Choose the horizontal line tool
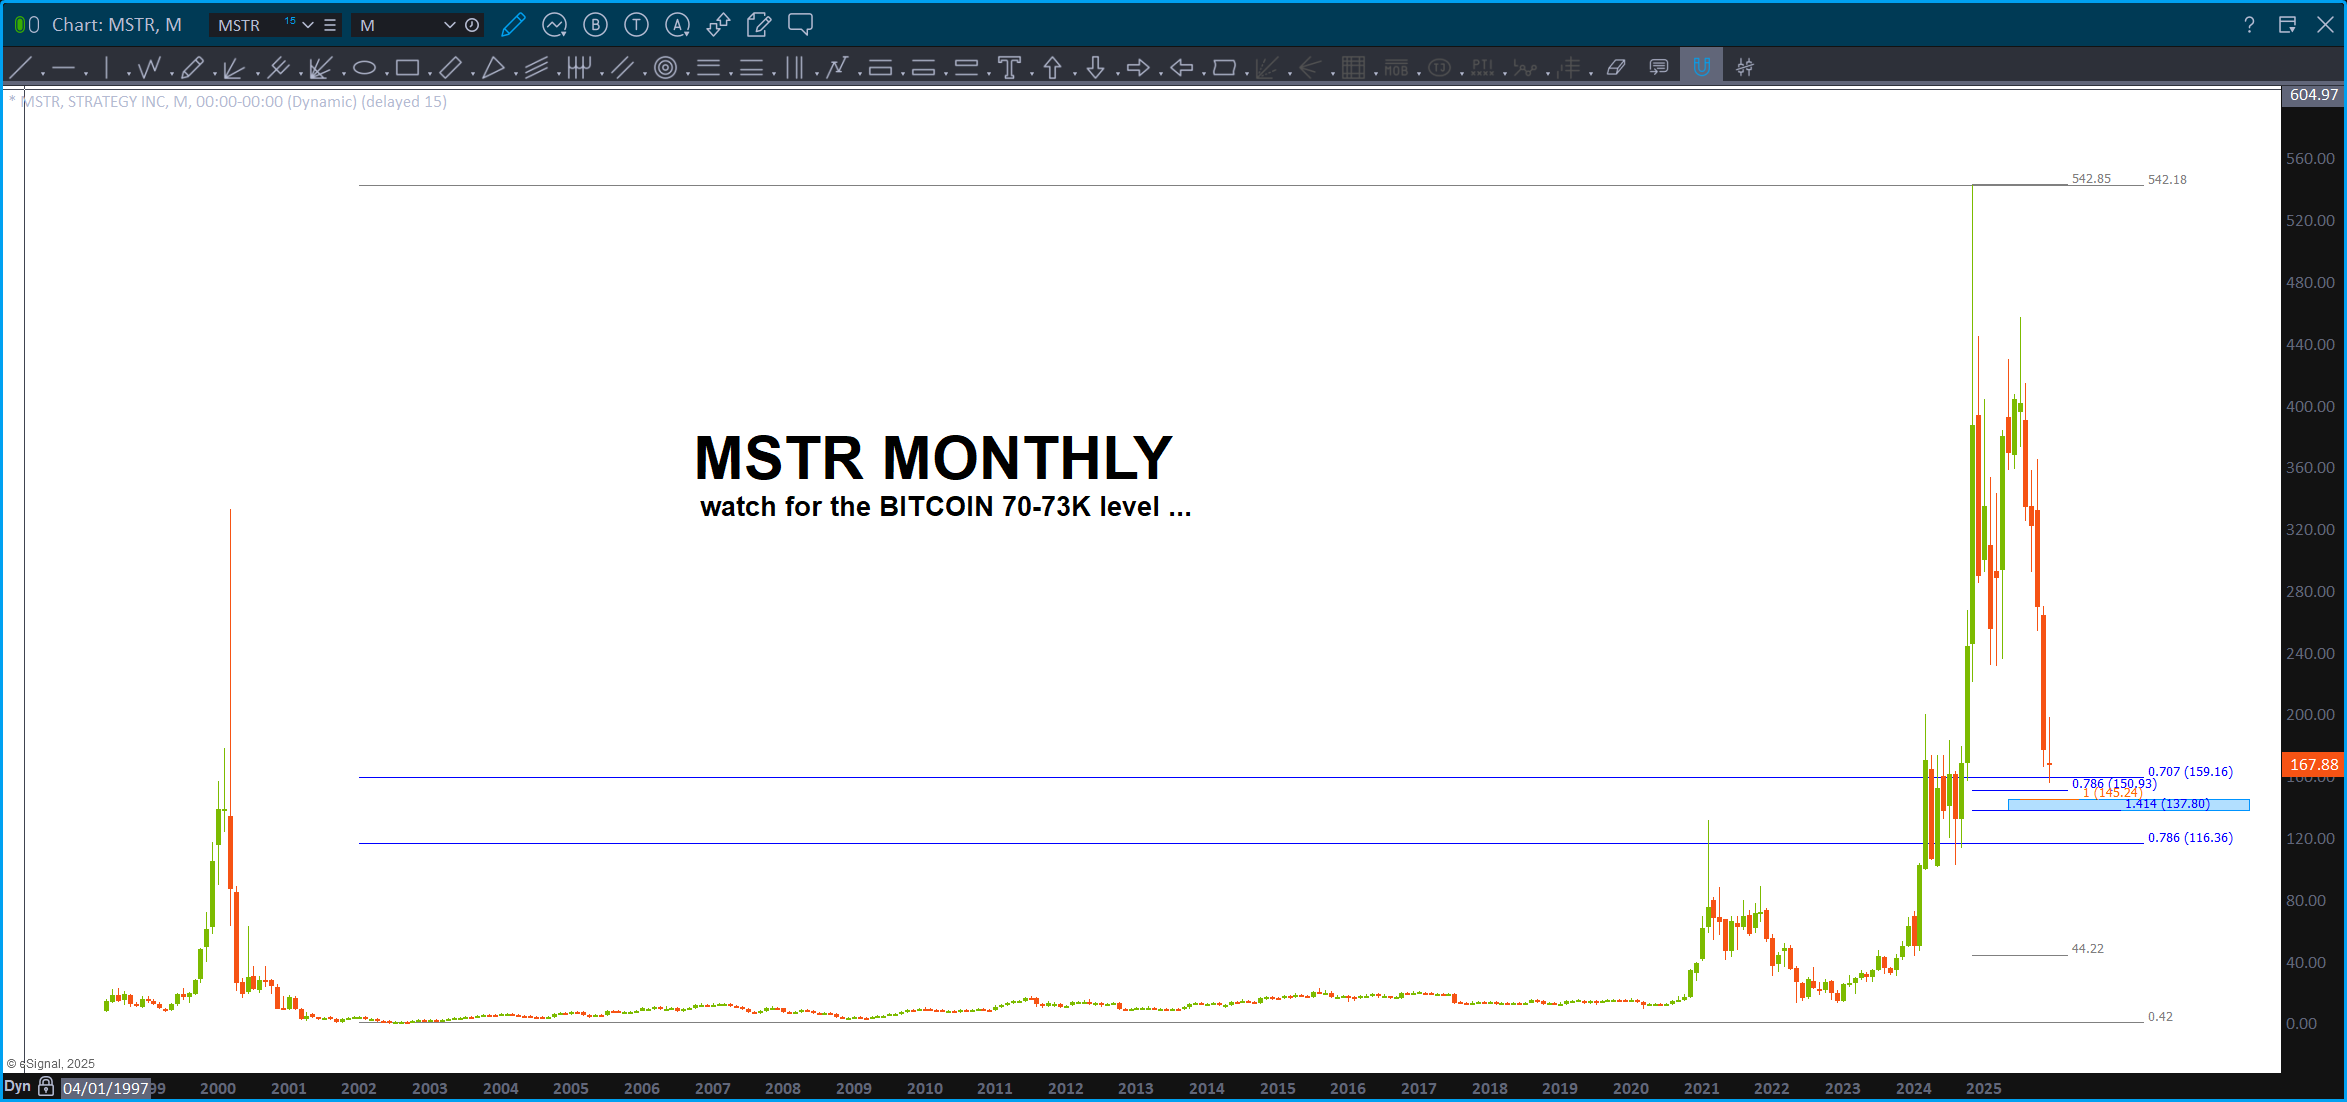 click(63, 68)
